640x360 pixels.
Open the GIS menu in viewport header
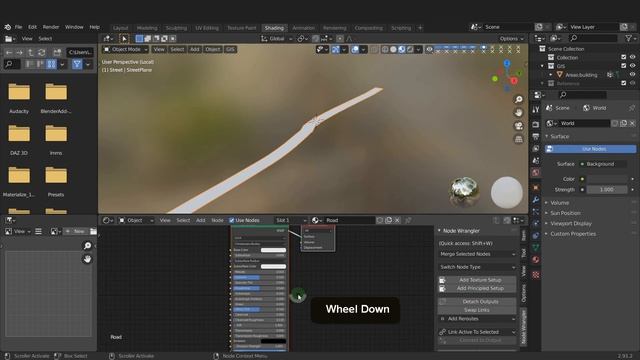click(230, 49)
